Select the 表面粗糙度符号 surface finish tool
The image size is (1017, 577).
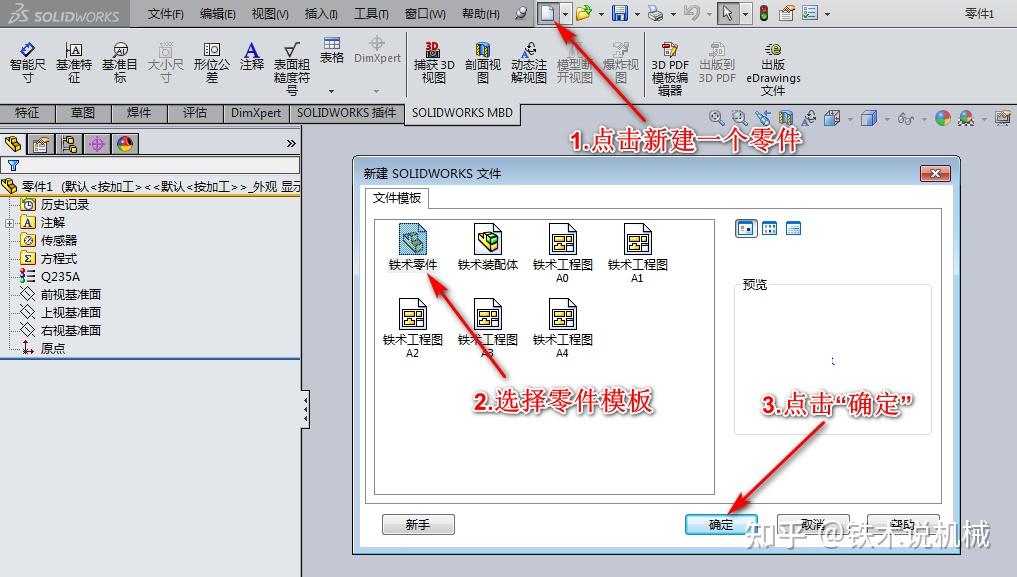[292, 69]
